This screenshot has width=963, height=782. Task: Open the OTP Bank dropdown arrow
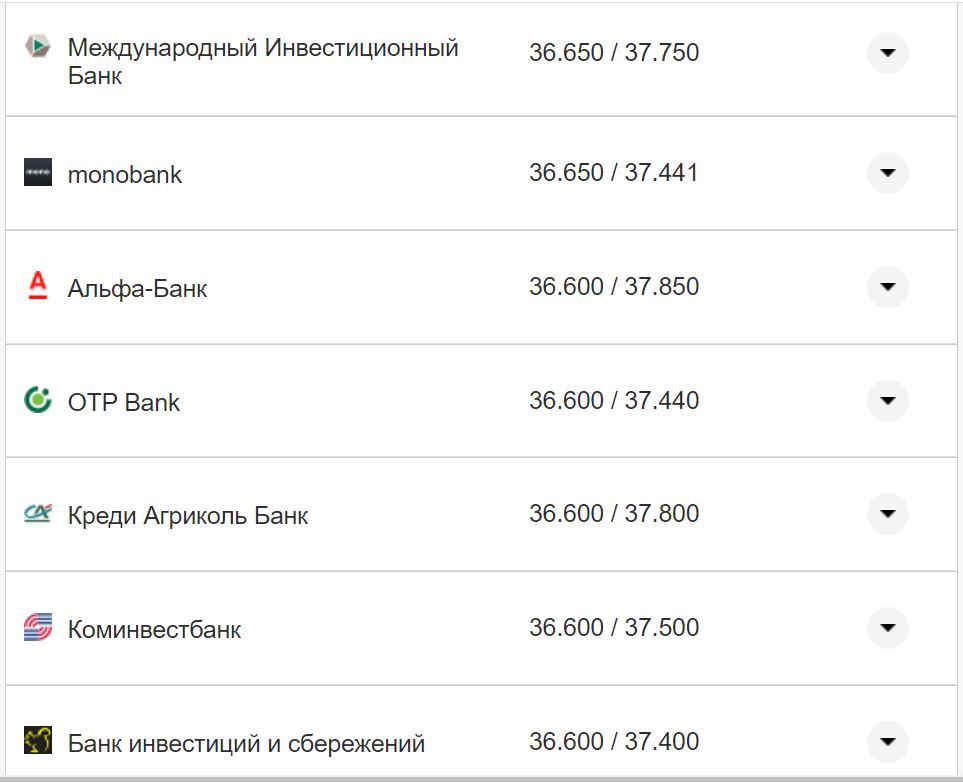pyautogui.click(x=887, y=400)
